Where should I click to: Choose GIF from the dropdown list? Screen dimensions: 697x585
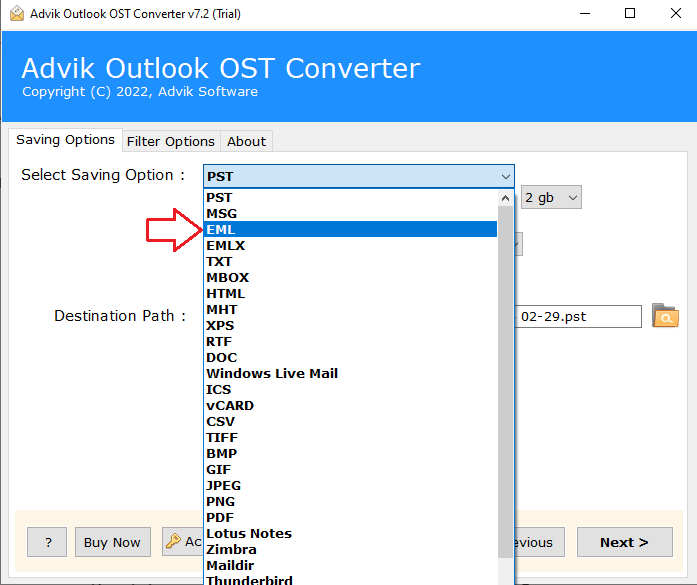[350, 469]
